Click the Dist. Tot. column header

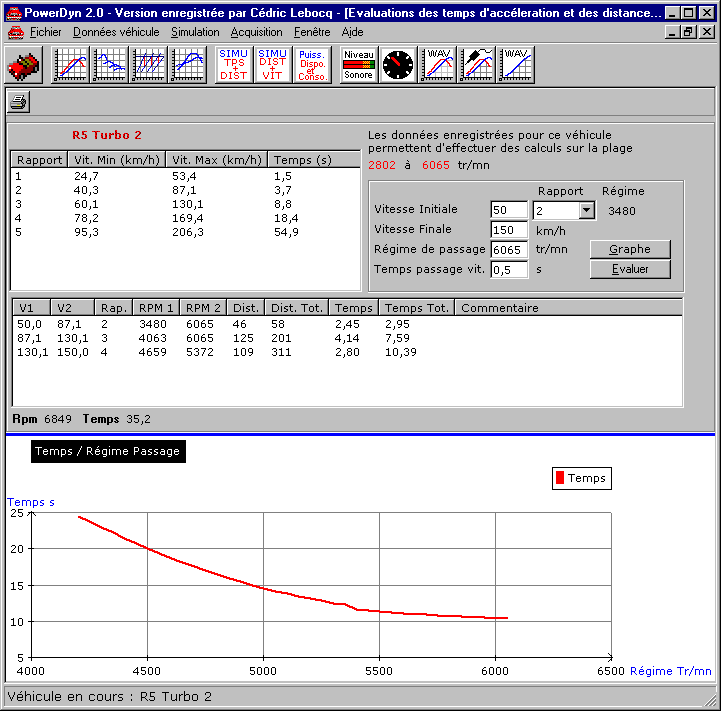pyautogui.click(x=297, y=308)
